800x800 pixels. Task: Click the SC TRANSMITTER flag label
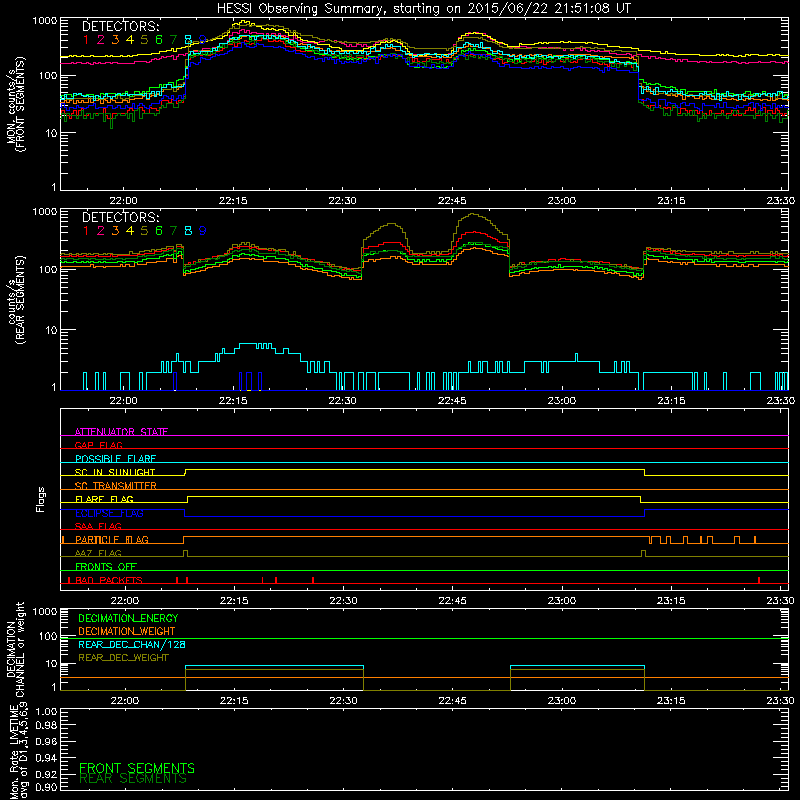(116, 486)
